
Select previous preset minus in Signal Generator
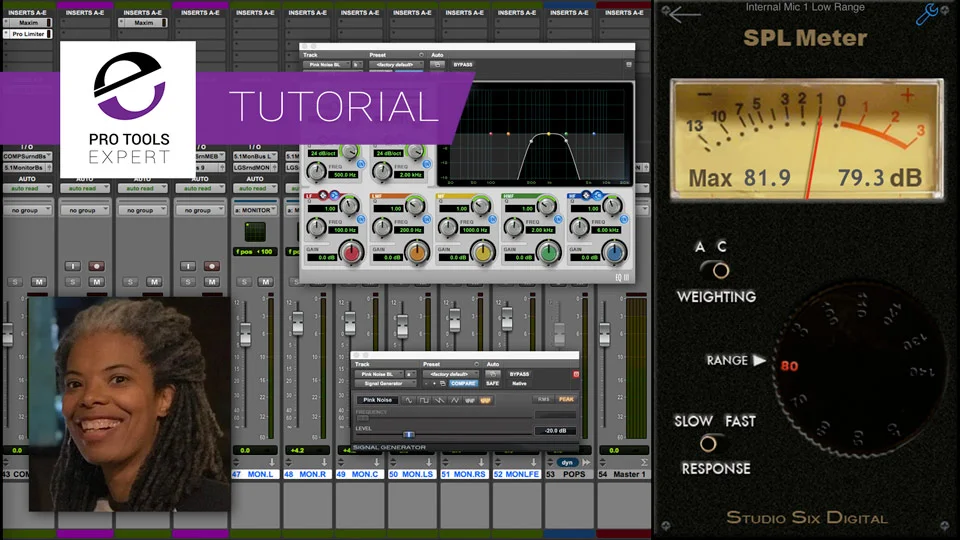point(427,383)
